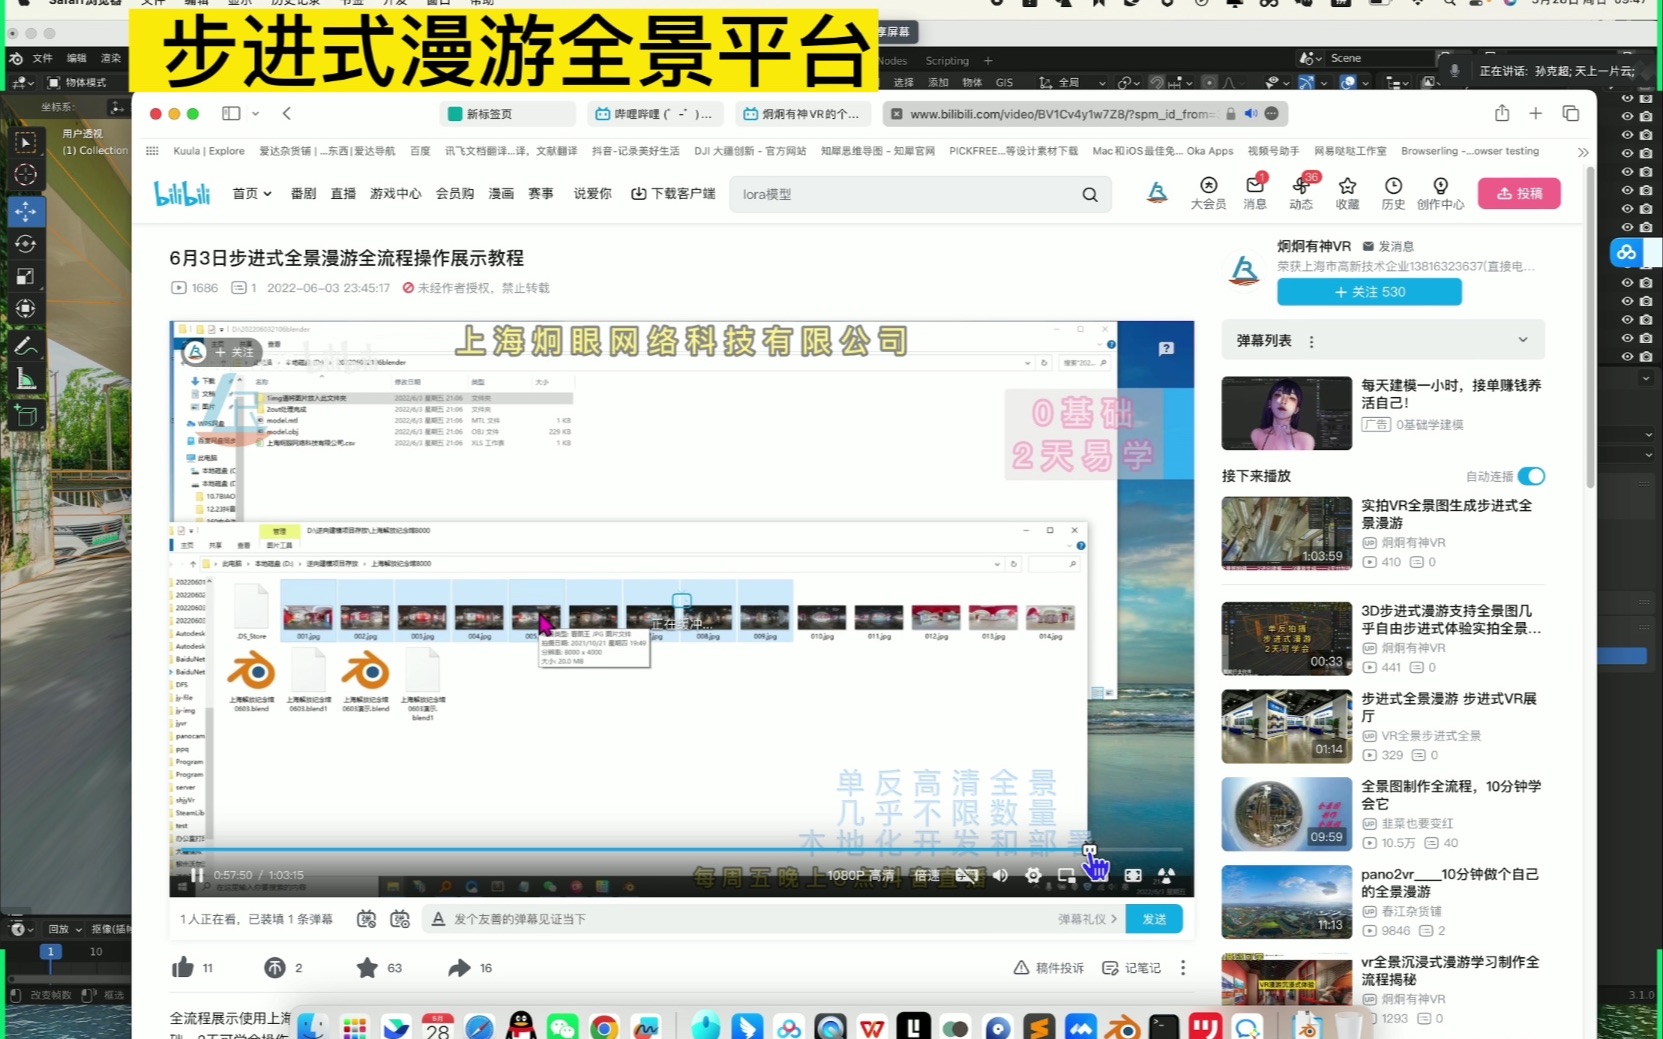
Task: Open Safari tab overview icon
Action: [1570, 113]
